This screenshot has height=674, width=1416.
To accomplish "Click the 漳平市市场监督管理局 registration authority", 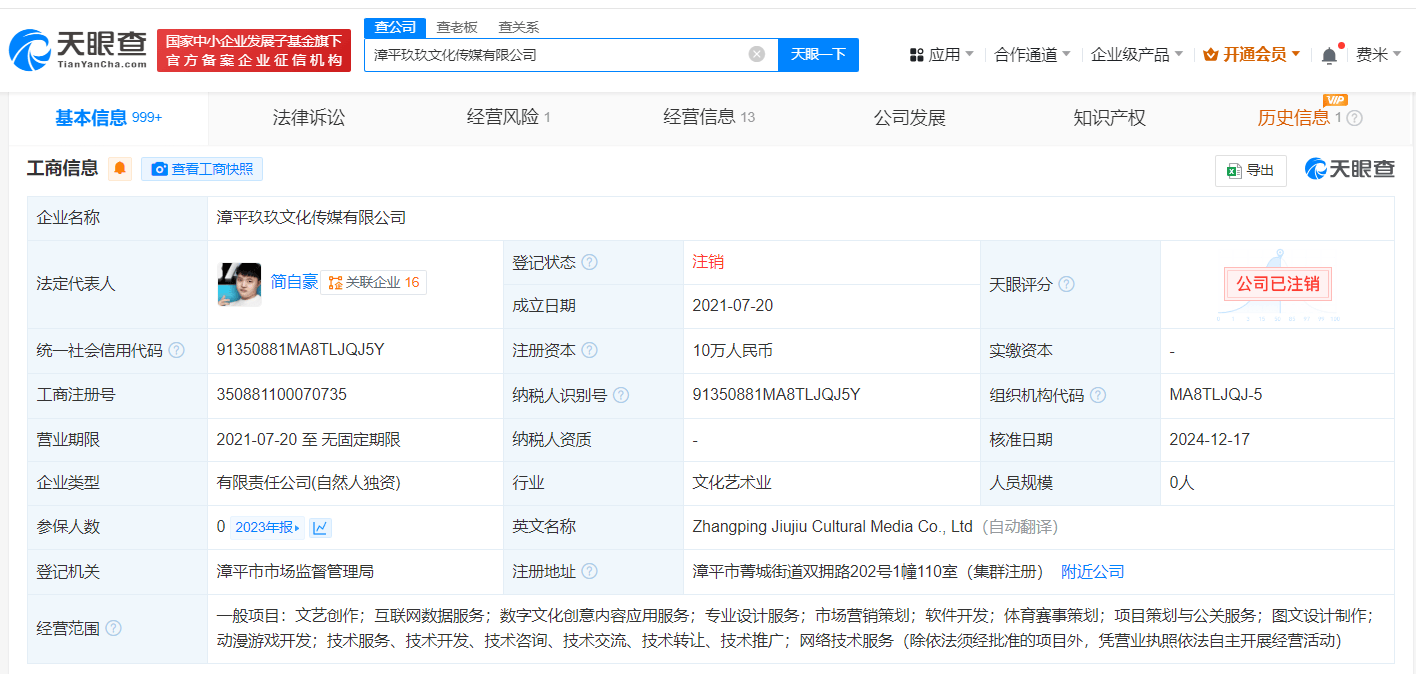I will coord(295,572).
